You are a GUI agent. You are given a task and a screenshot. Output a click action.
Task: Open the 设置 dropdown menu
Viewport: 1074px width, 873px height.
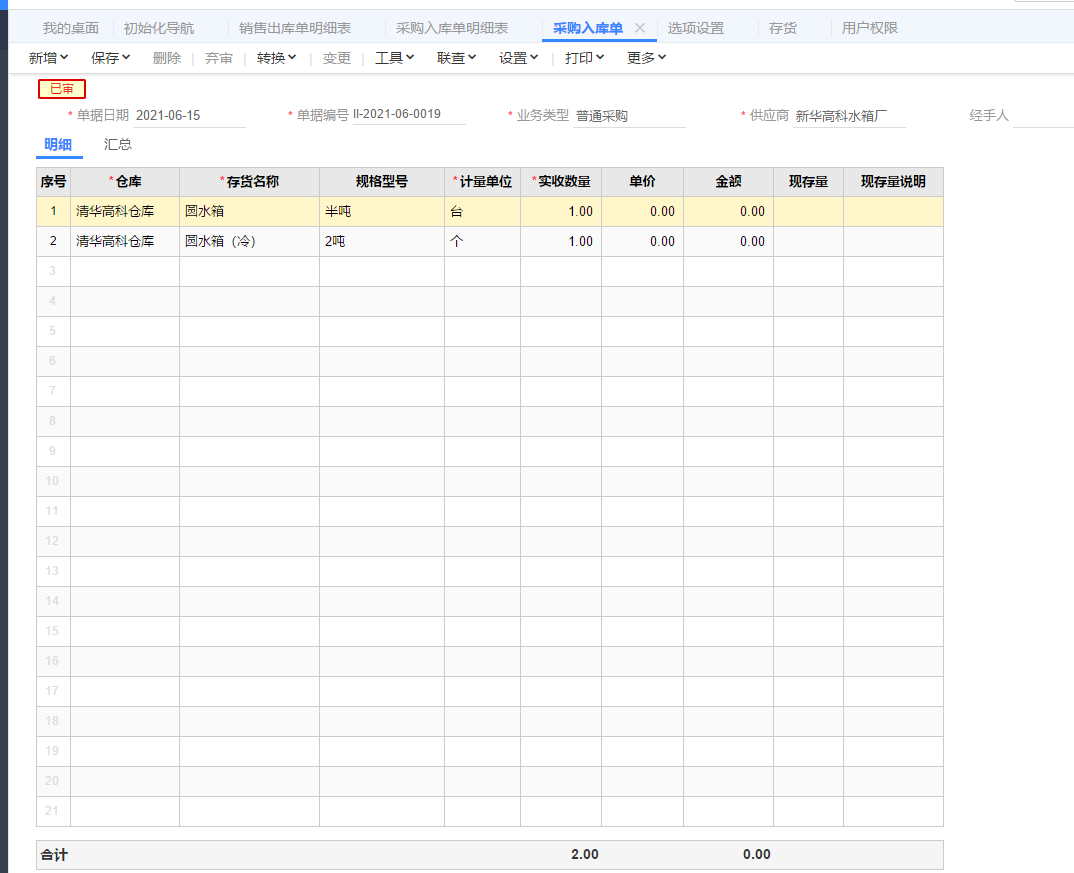coord(519,58)
